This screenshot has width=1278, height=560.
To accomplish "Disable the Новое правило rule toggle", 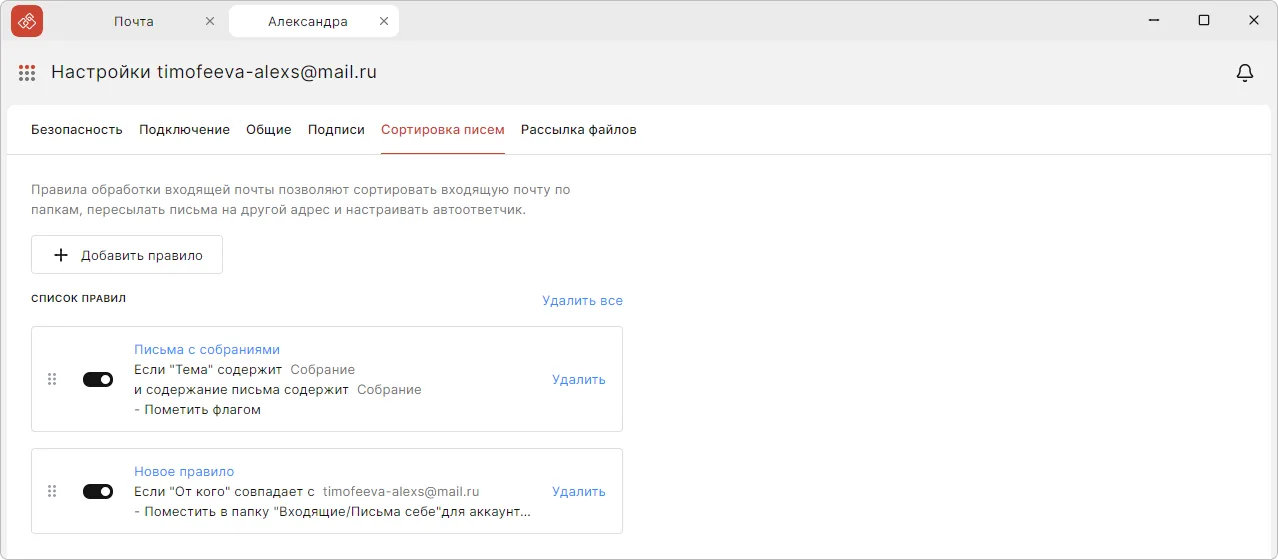I will (x=98, y=491).
